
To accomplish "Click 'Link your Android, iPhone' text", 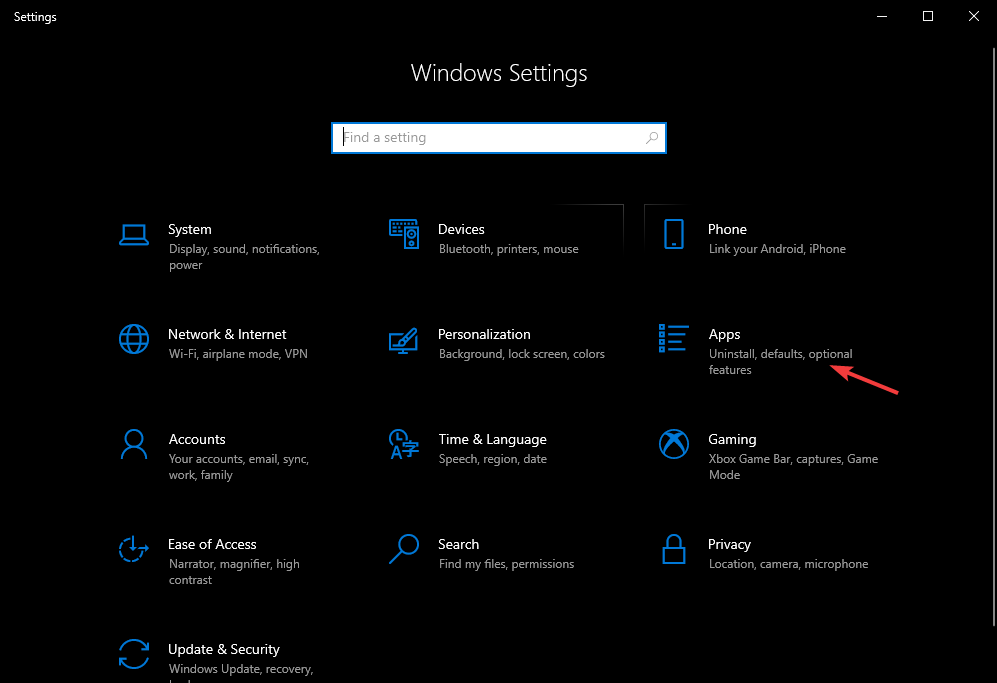I will click(x=777, y=249).
